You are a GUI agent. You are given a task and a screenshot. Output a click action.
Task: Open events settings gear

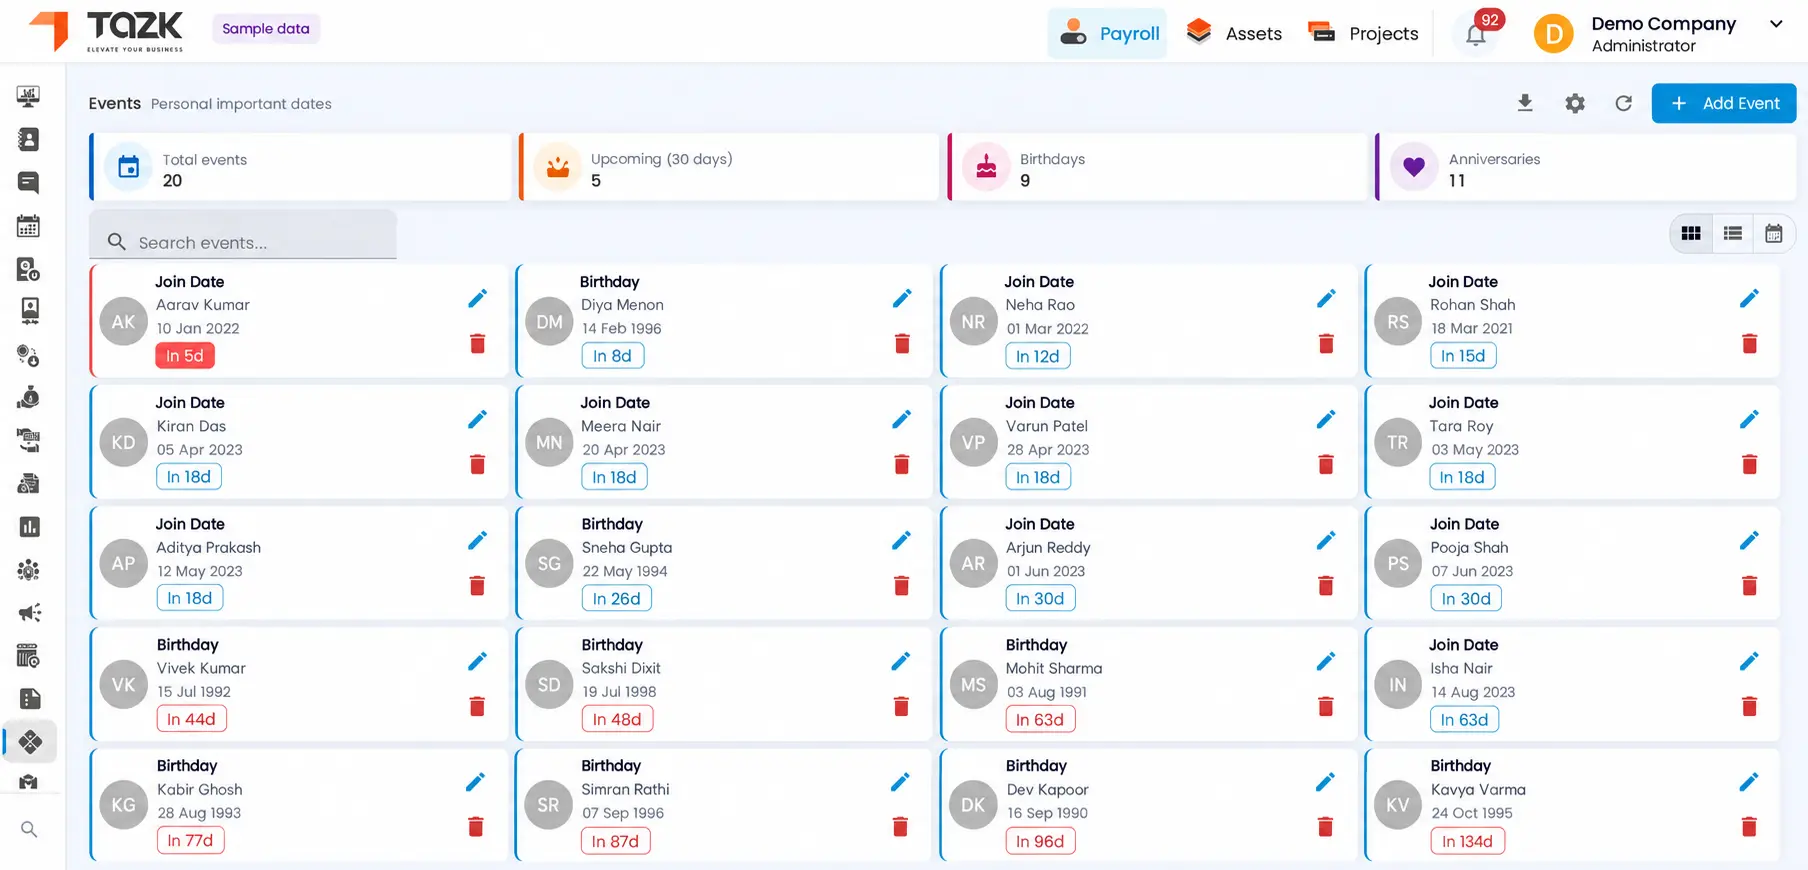coord(1575,103)
